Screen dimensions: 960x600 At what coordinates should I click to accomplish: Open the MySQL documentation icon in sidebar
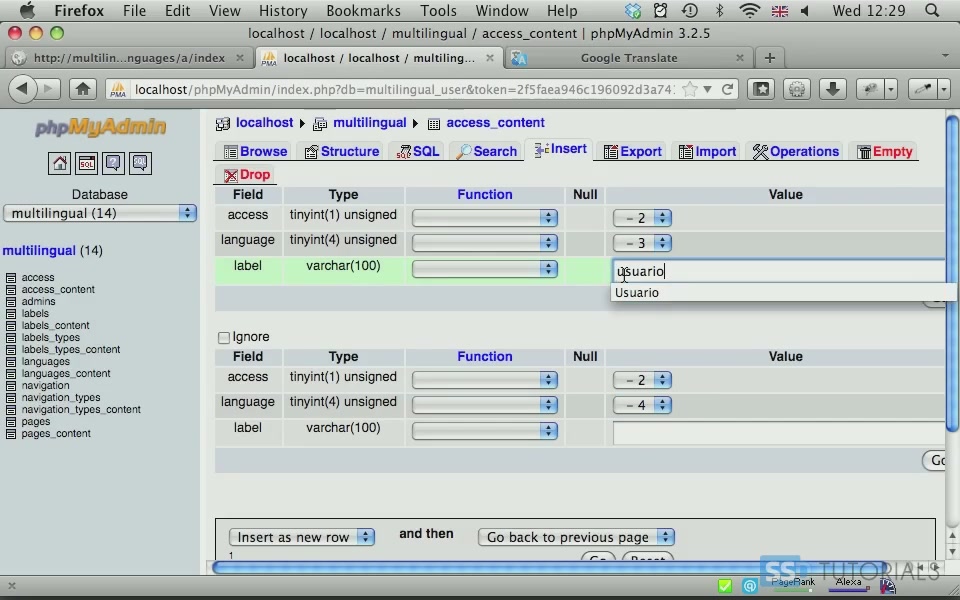pos(140,163)
